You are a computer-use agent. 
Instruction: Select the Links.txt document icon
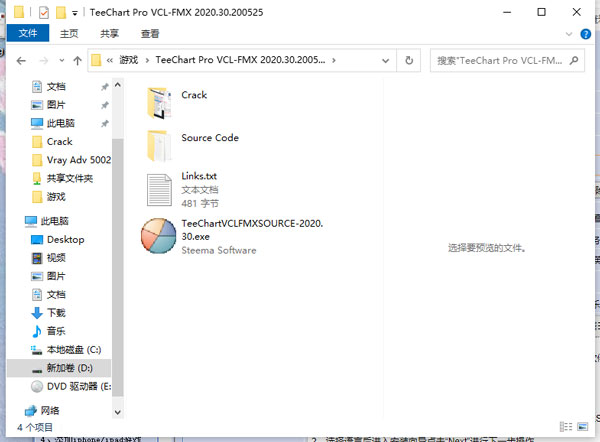[159, 190]
